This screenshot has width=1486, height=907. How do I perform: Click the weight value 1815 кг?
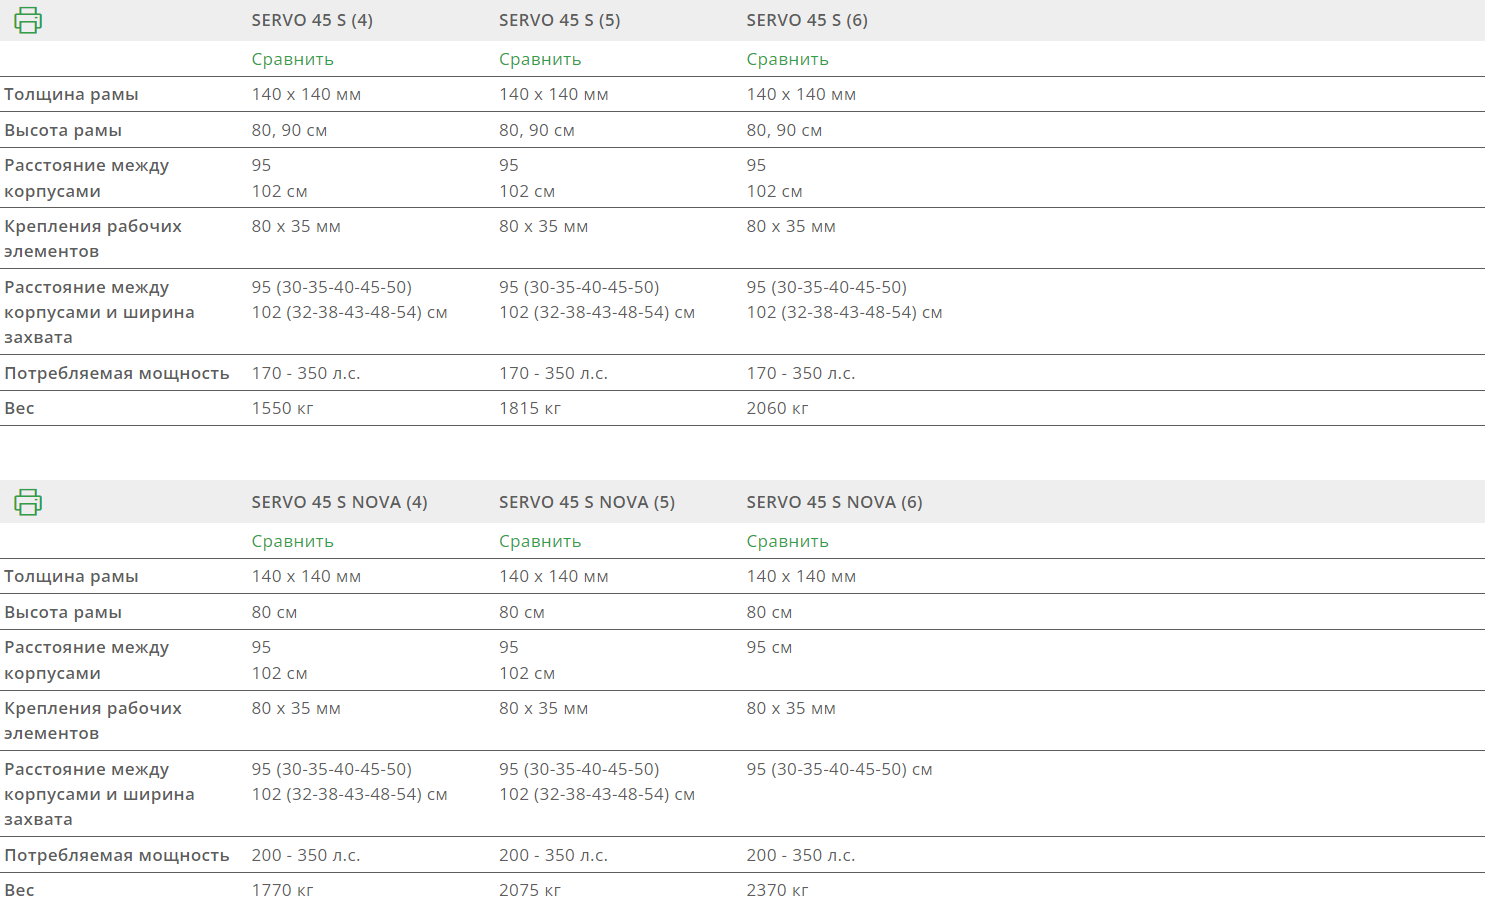(530, 408)
